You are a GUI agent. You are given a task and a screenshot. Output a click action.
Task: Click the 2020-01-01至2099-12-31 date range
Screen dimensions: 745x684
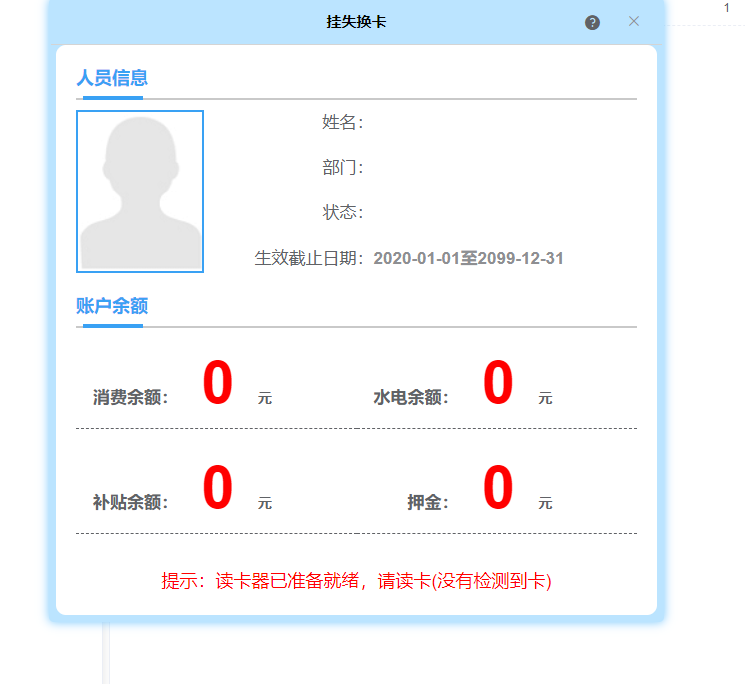[468, 258]
